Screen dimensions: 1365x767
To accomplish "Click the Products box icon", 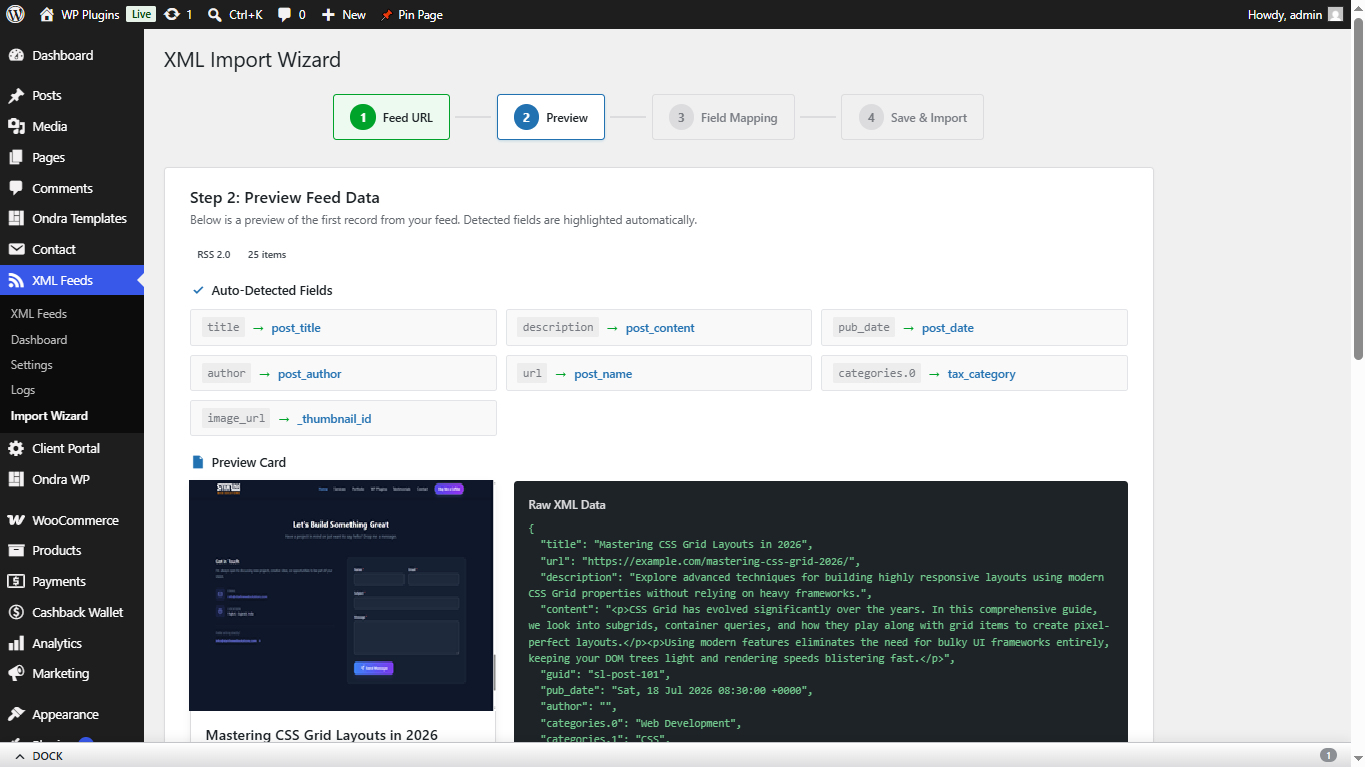I will tap(16, 550).
